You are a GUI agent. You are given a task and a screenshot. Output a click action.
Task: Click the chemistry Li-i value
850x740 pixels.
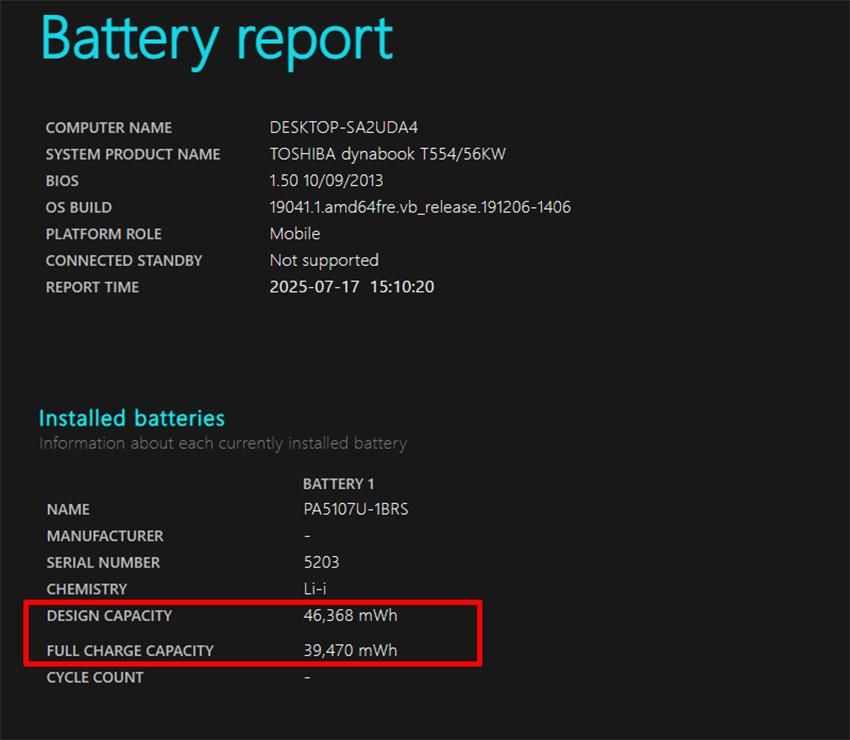coord(315,589)
